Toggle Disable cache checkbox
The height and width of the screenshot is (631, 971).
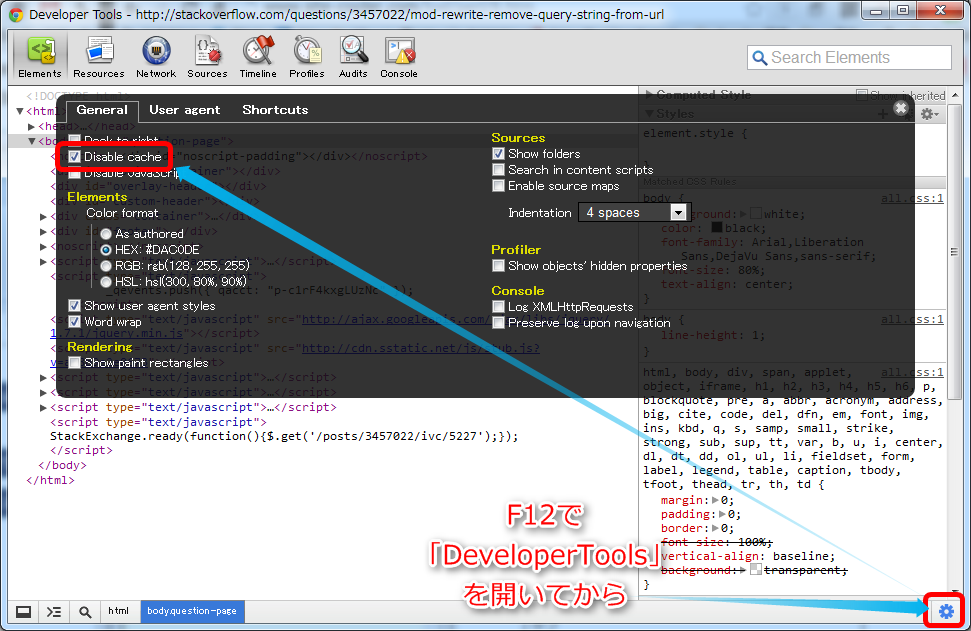coord(74,157)
